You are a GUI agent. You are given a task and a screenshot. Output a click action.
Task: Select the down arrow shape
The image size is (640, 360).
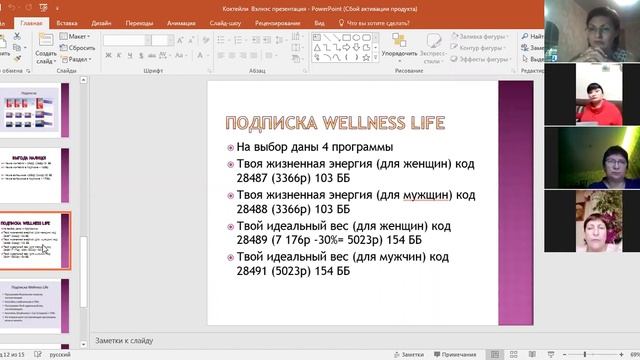[x=356, y=48]
